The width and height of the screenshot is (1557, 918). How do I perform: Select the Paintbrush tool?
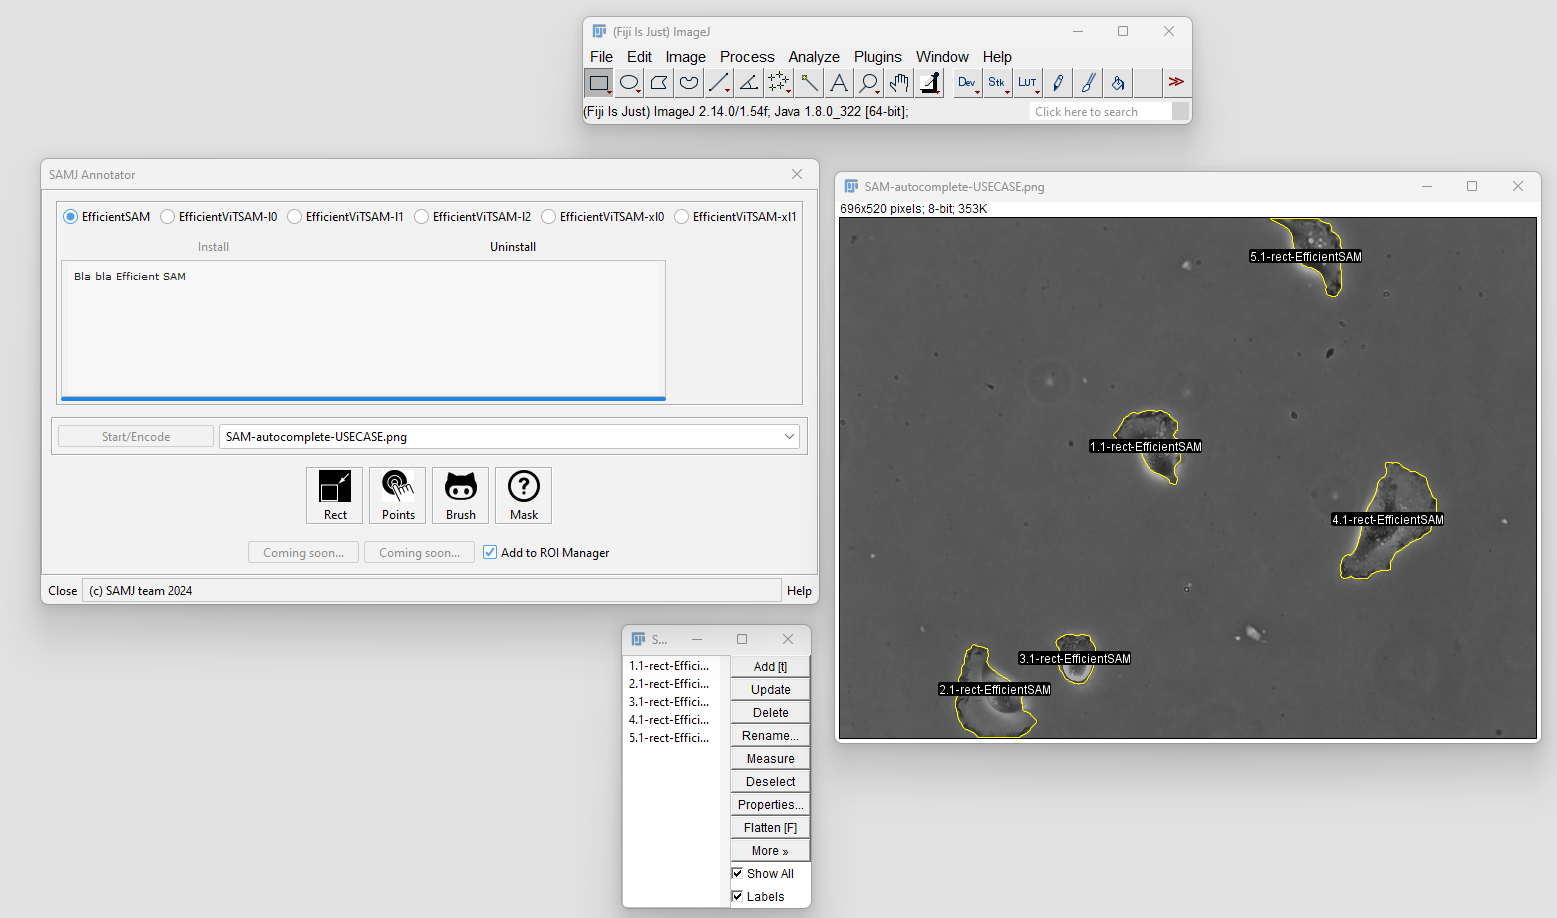pyautogui.click(x=1088, y=83)
